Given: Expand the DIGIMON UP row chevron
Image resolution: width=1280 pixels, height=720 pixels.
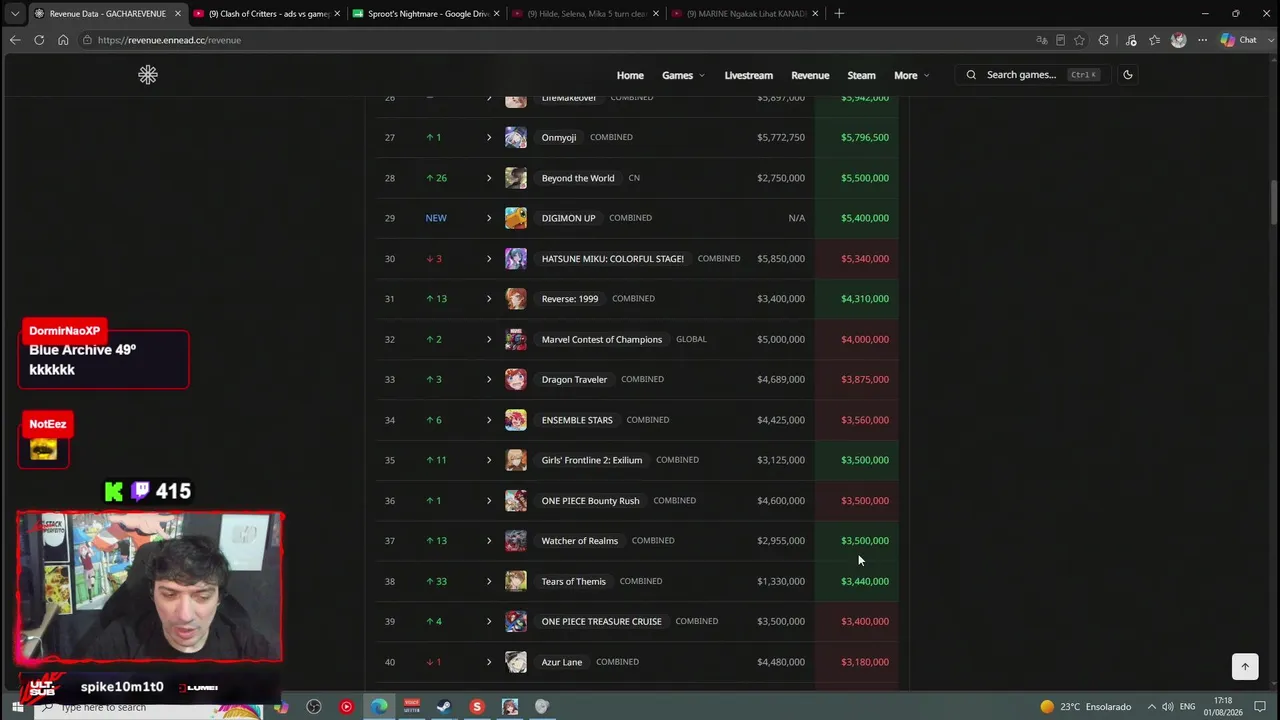Looking at the screenshot, I should coord(489,218).
